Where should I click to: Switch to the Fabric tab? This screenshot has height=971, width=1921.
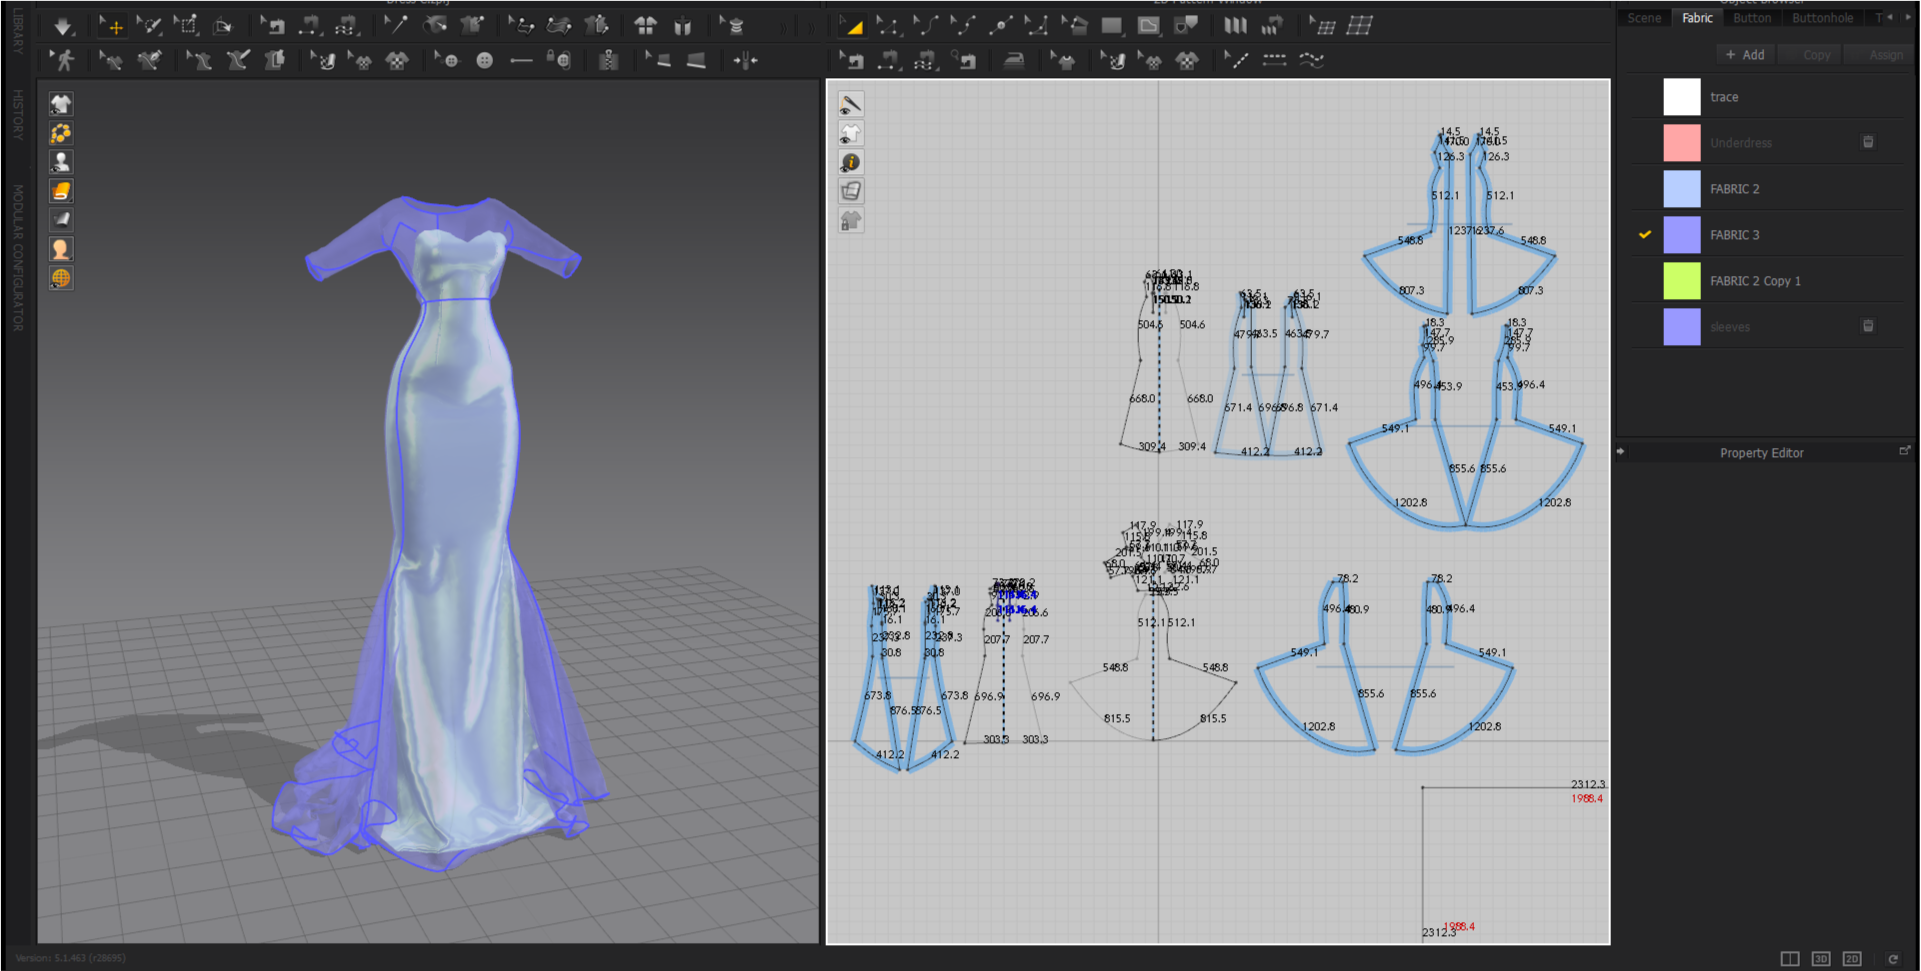[x=1697, y=18]
